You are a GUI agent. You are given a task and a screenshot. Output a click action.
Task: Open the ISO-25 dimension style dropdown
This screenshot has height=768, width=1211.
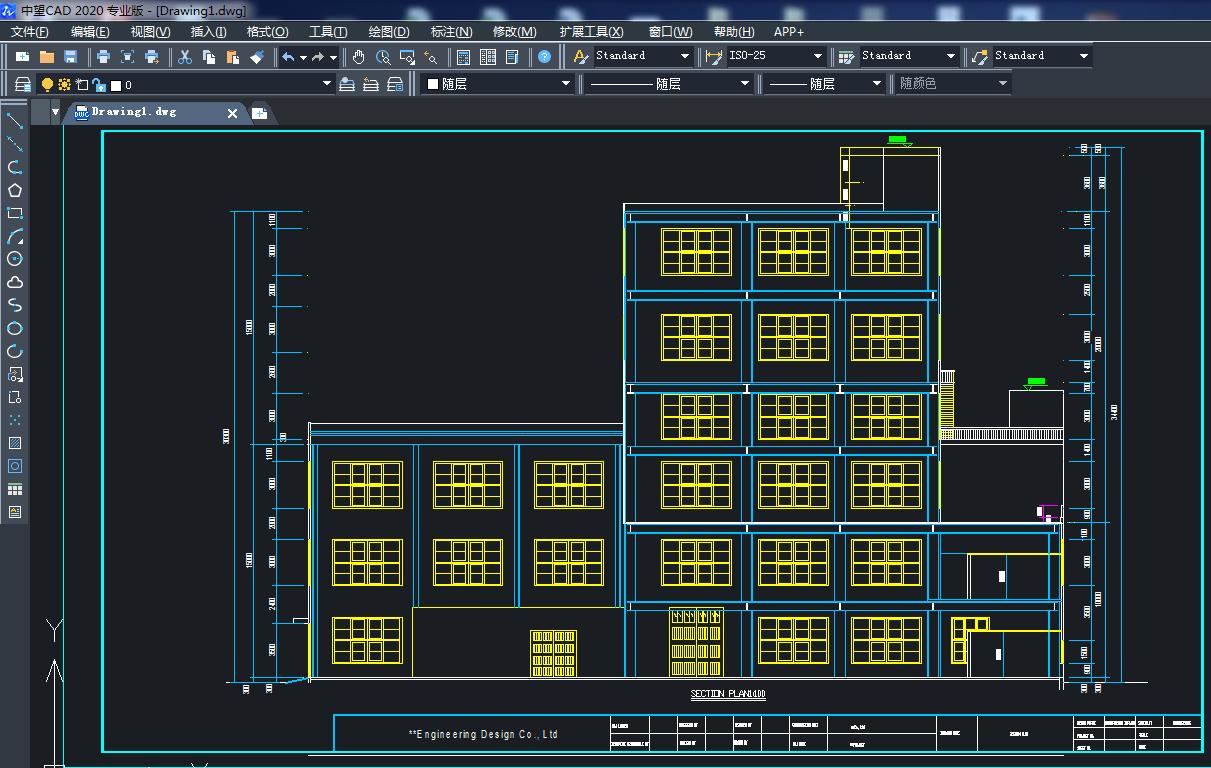817,56
